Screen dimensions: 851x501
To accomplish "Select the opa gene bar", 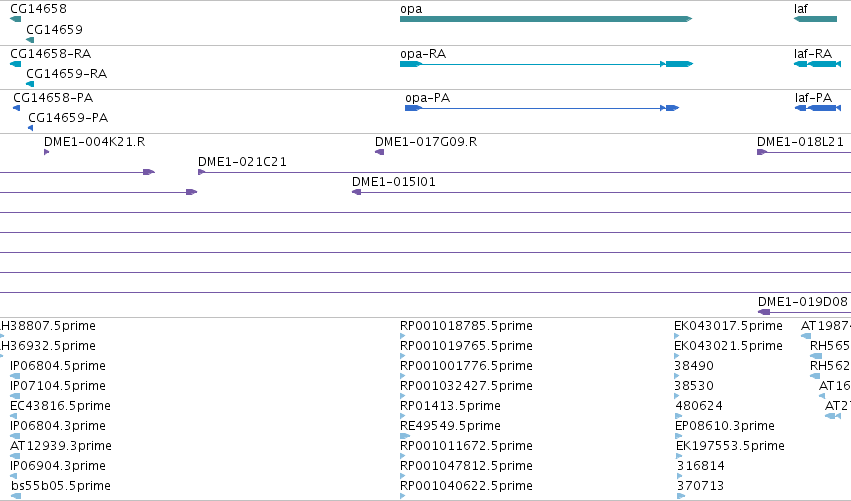I will click(x=546, y=19).
